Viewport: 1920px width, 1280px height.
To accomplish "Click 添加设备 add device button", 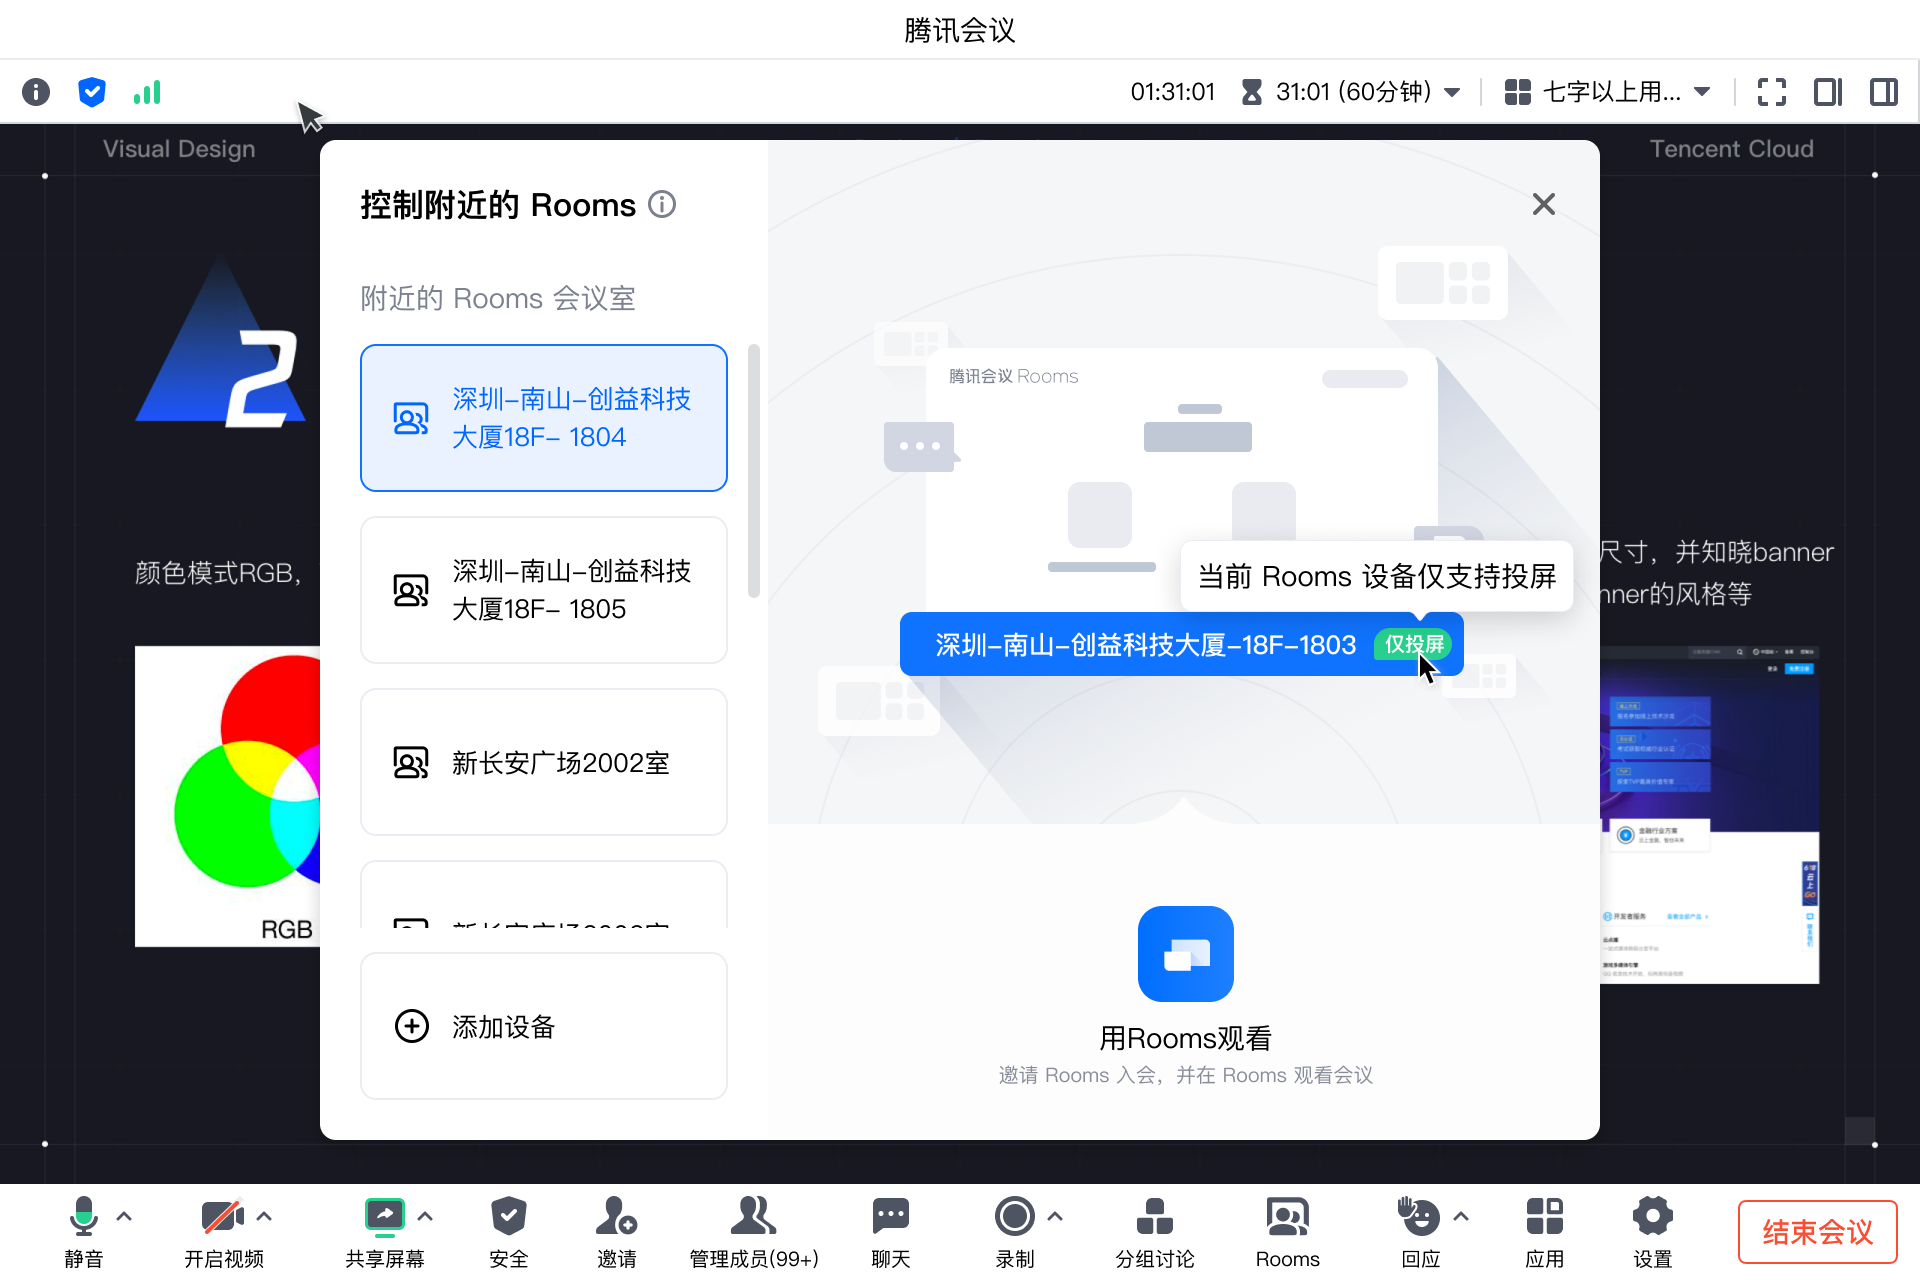I will coord(543,1026).
